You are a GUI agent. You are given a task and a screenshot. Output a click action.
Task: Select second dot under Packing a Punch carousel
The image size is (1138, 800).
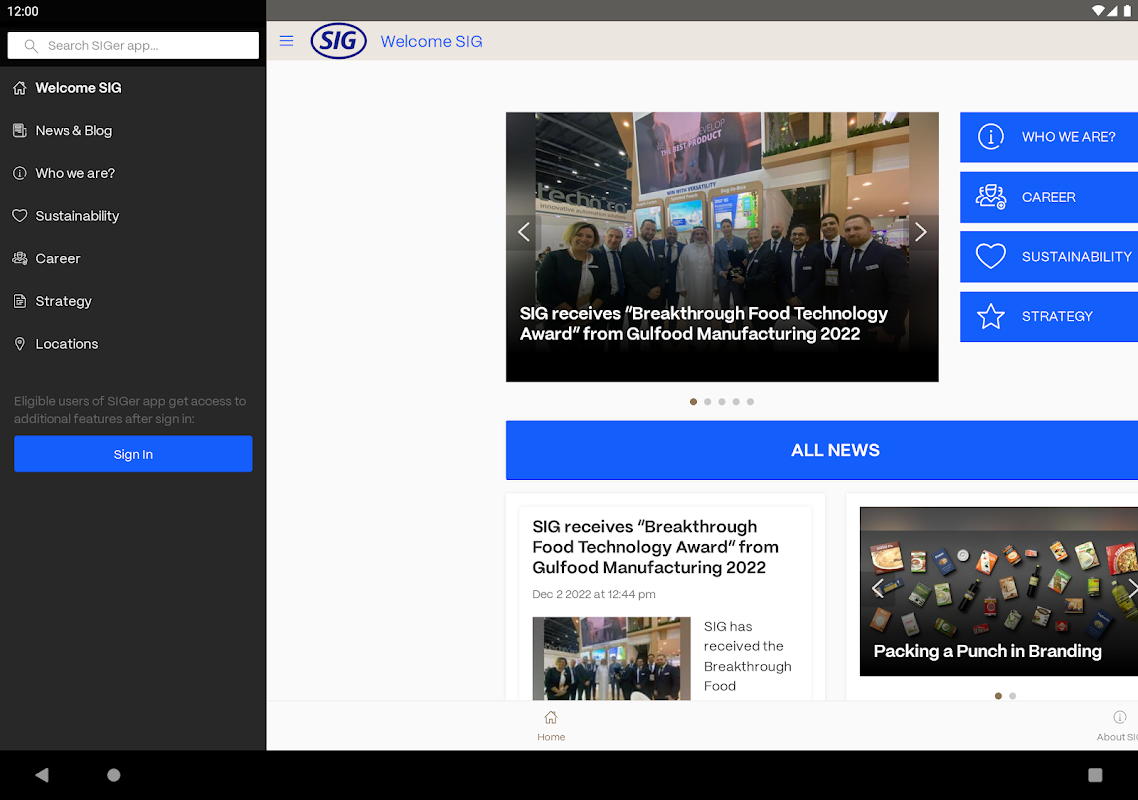point(1012,696)
